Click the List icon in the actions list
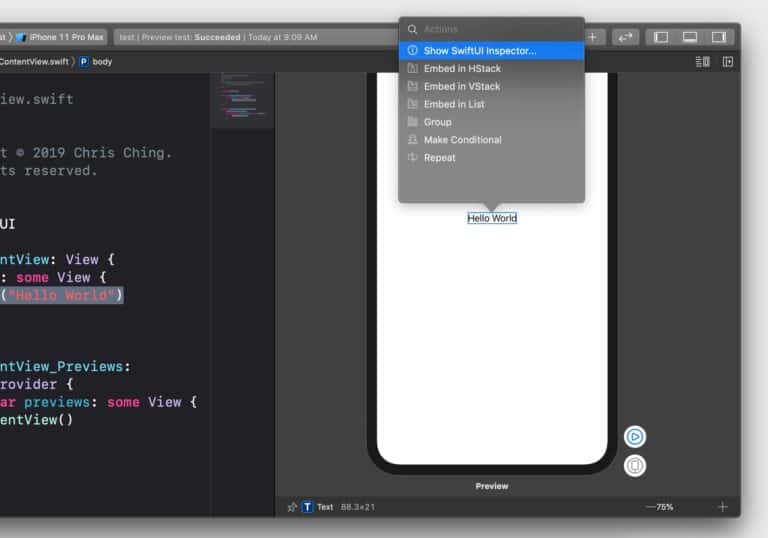This screenshot has height=538, width=768. click(412, 104)
